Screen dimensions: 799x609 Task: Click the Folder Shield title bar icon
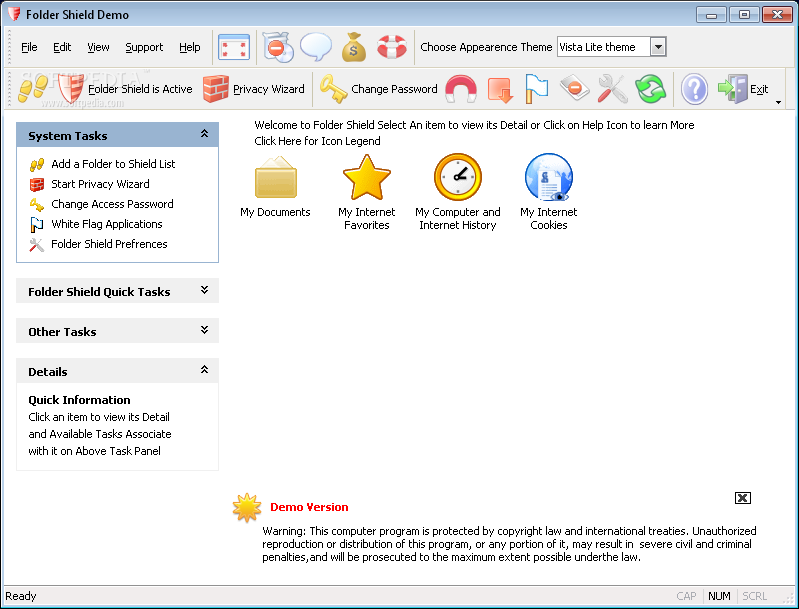click(14, 14)
